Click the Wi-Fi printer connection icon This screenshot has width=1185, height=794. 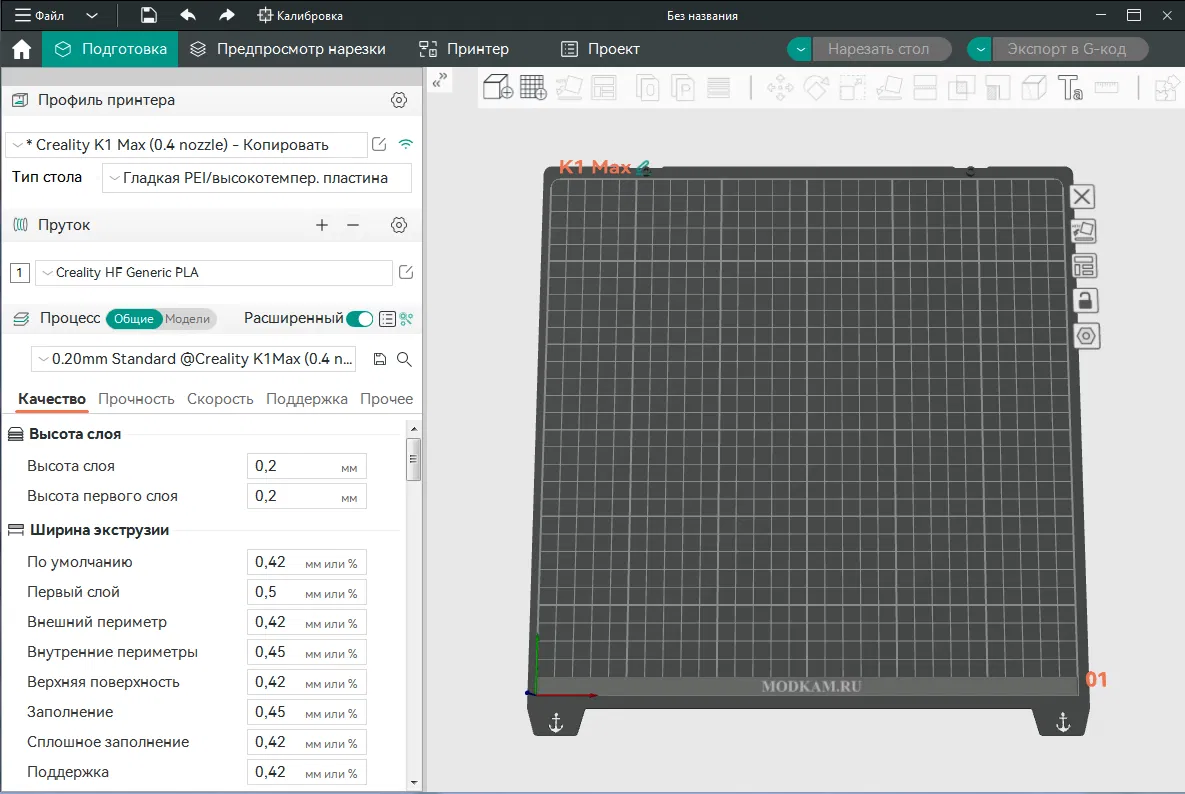405,144
